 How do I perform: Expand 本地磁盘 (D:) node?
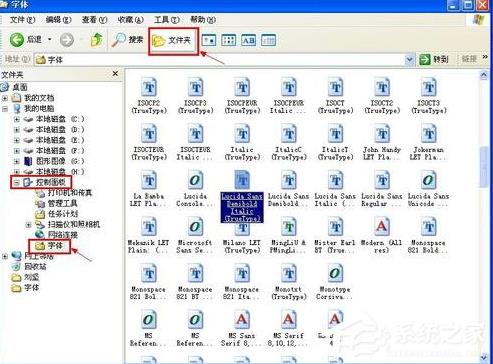(16, 130)
